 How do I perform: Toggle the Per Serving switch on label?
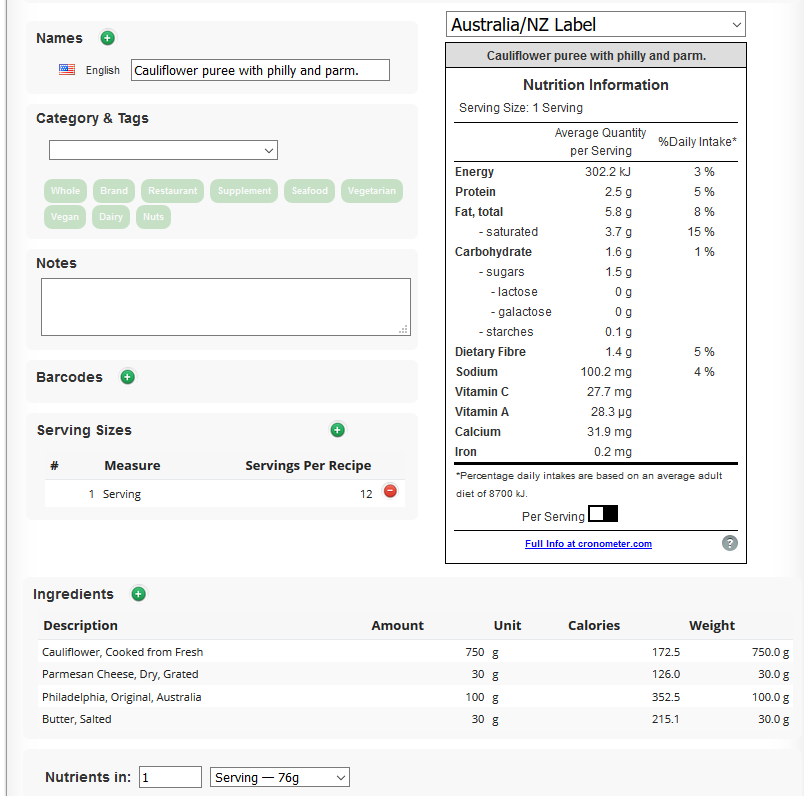click(x=603, y=514)
